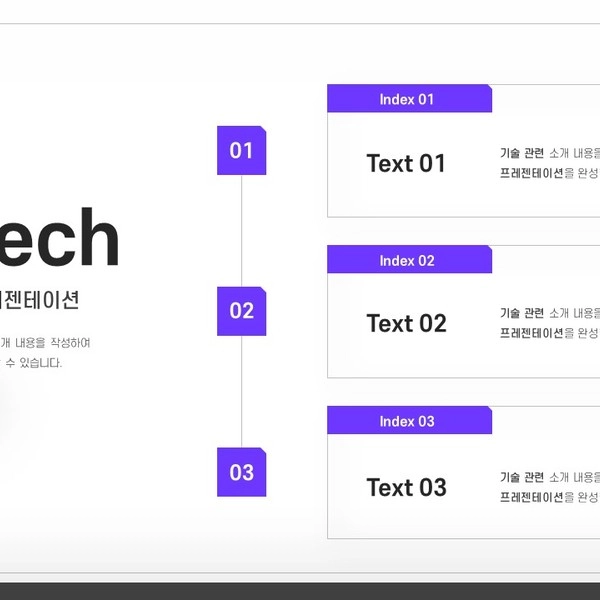Image resolution: width=600 pixels, height=600 pixels.
Task: Select the purple 02 number box
Action: (x=241, y=311)
